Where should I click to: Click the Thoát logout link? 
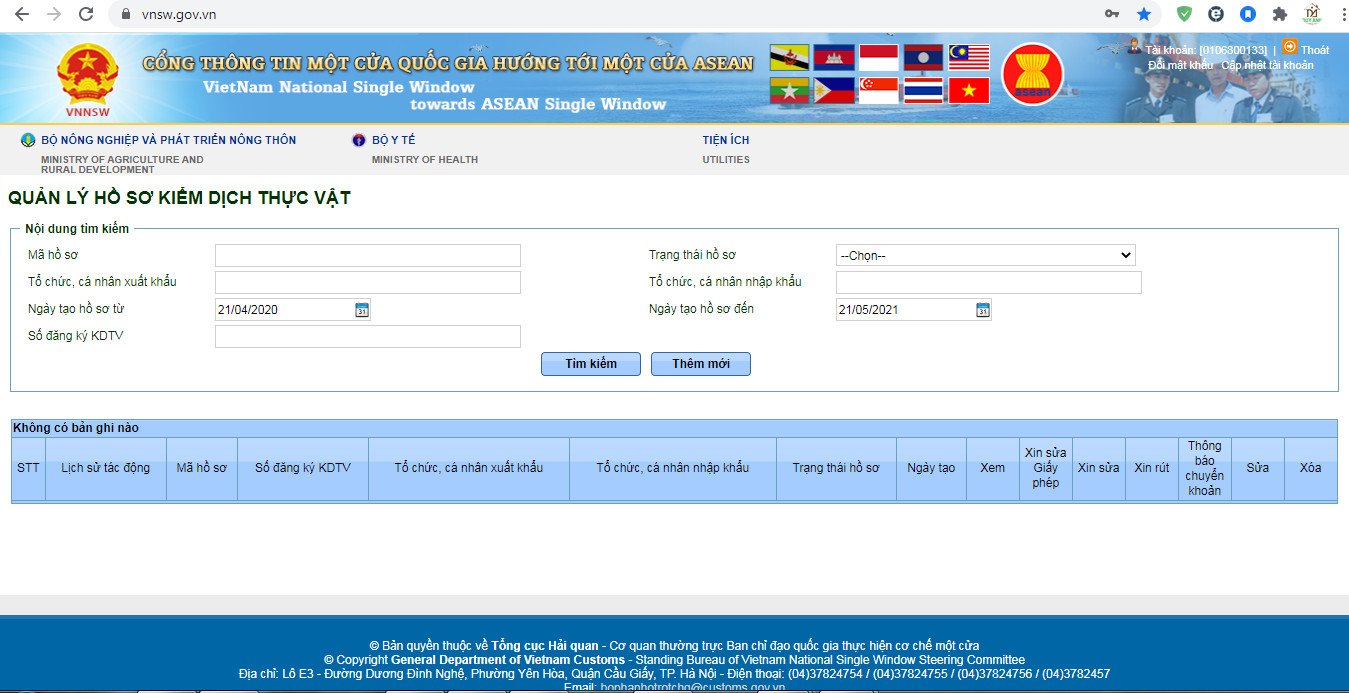[x=1315, y=50]
